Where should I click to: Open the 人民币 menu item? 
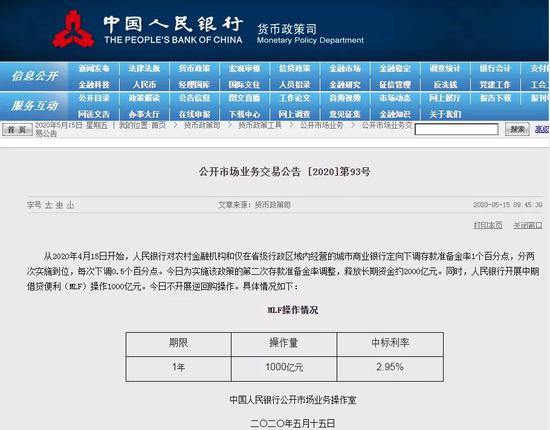pos(144,85)
